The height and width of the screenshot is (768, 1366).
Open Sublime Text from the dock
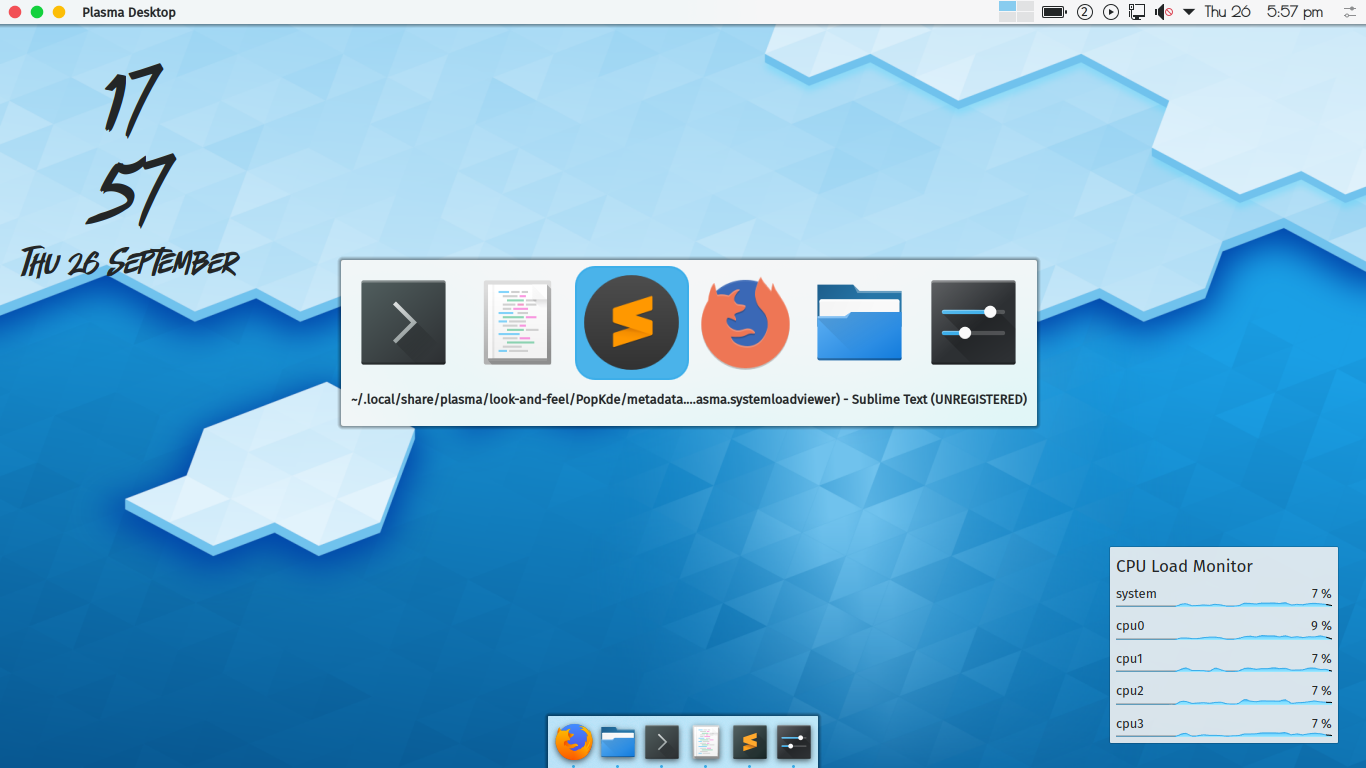pyautogui.click(x=750, y=742)
